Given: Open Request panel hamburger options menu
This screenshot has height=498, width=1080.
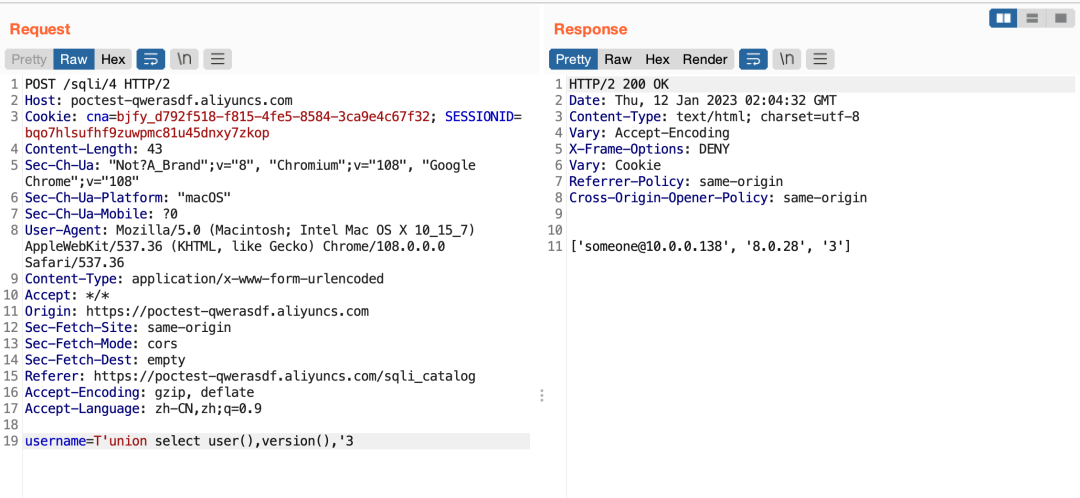Looking at the screenshot, I should coord(218,59).
